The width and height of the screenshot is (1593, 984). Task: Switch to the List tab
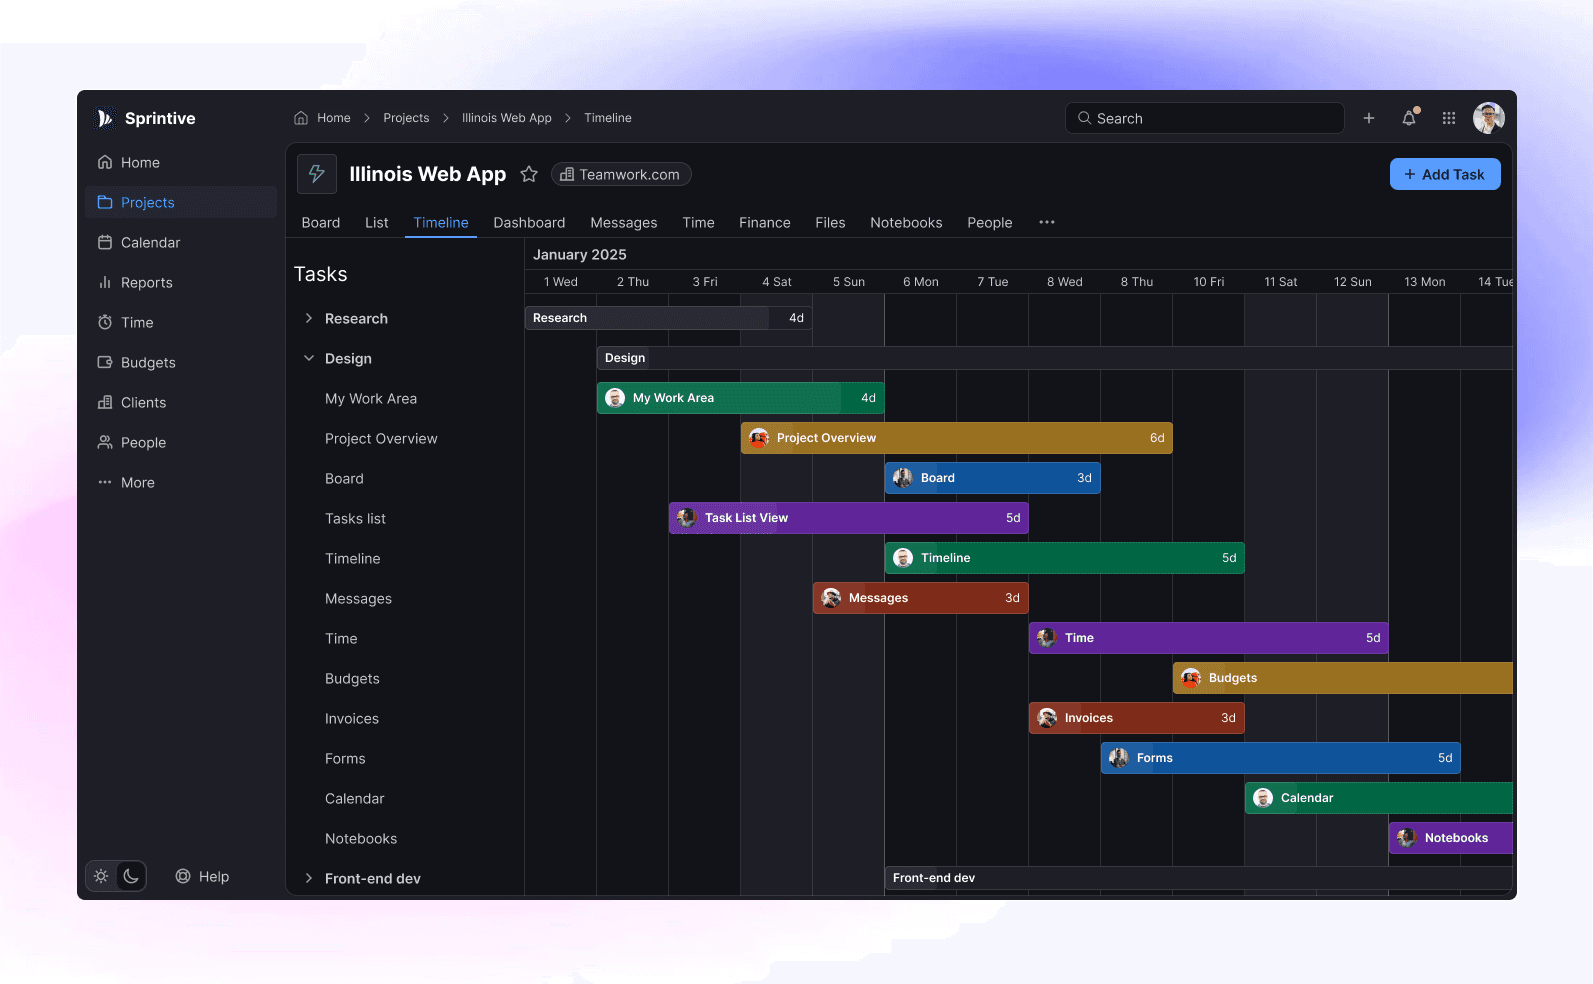point(377,222)
